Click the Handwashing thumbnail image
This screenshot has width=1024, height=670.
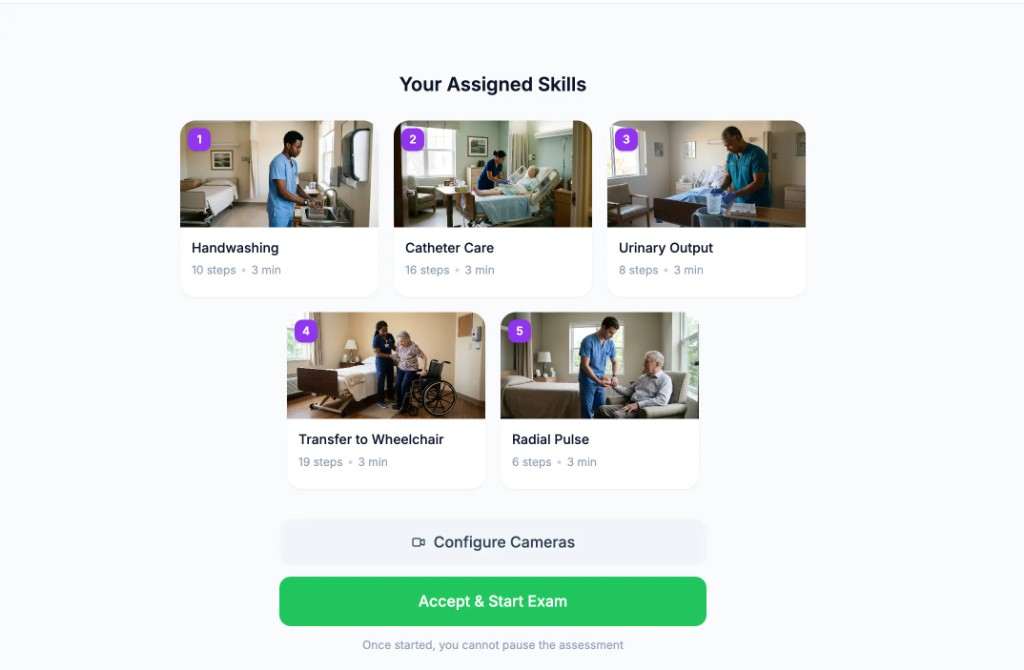278,173
